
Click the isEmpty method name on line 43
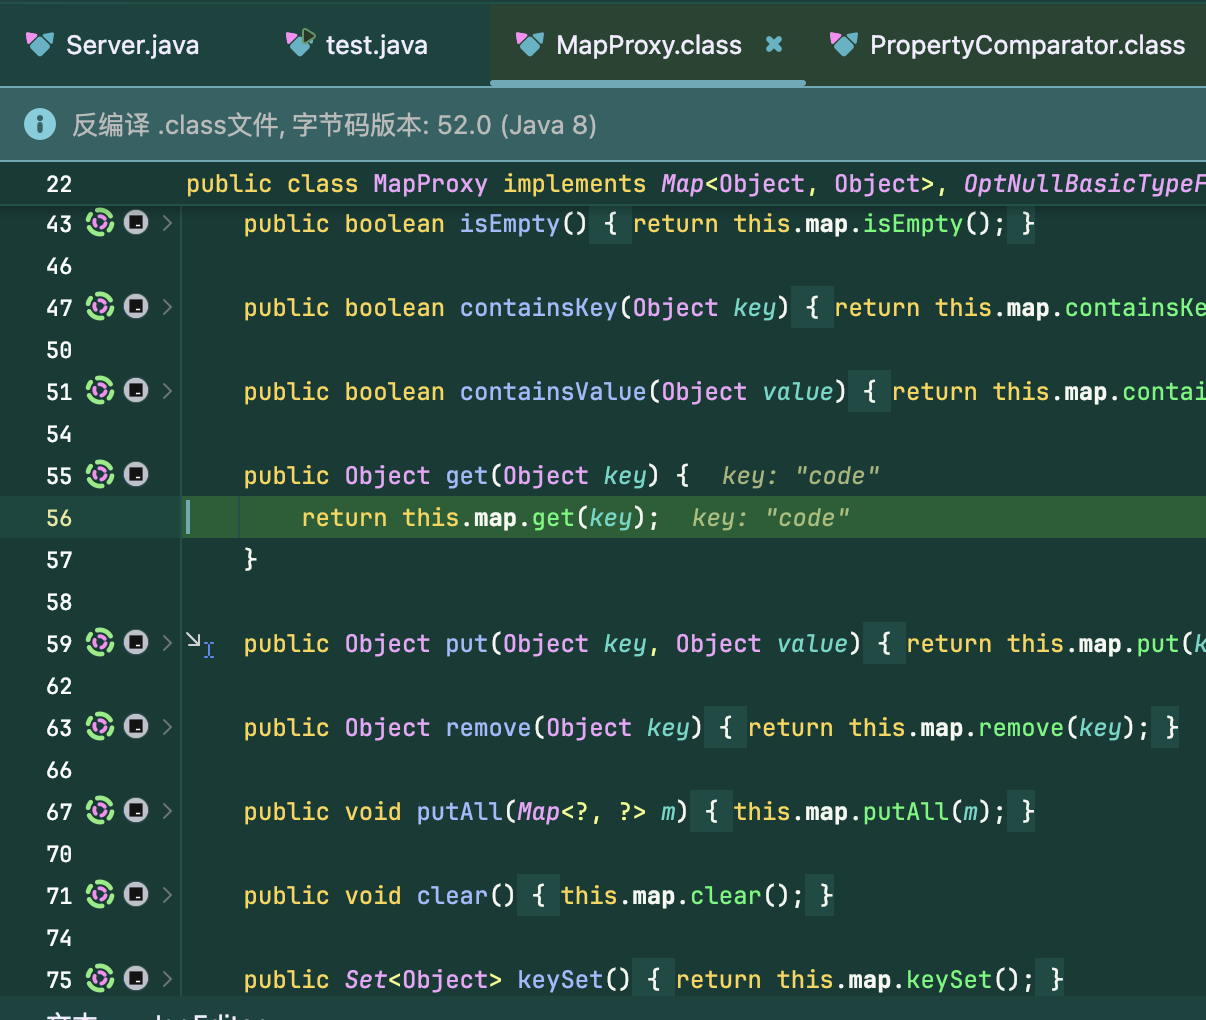[509, 223]
